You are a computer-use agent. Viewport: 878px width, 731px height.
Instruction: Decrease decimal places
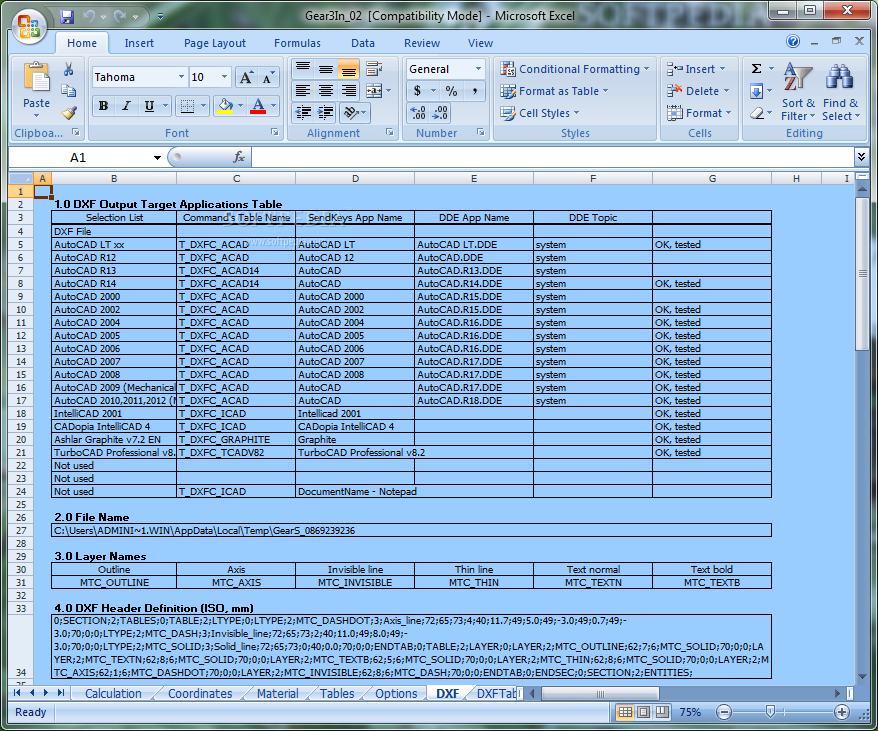pyautogui.click(x=440, y=113)
